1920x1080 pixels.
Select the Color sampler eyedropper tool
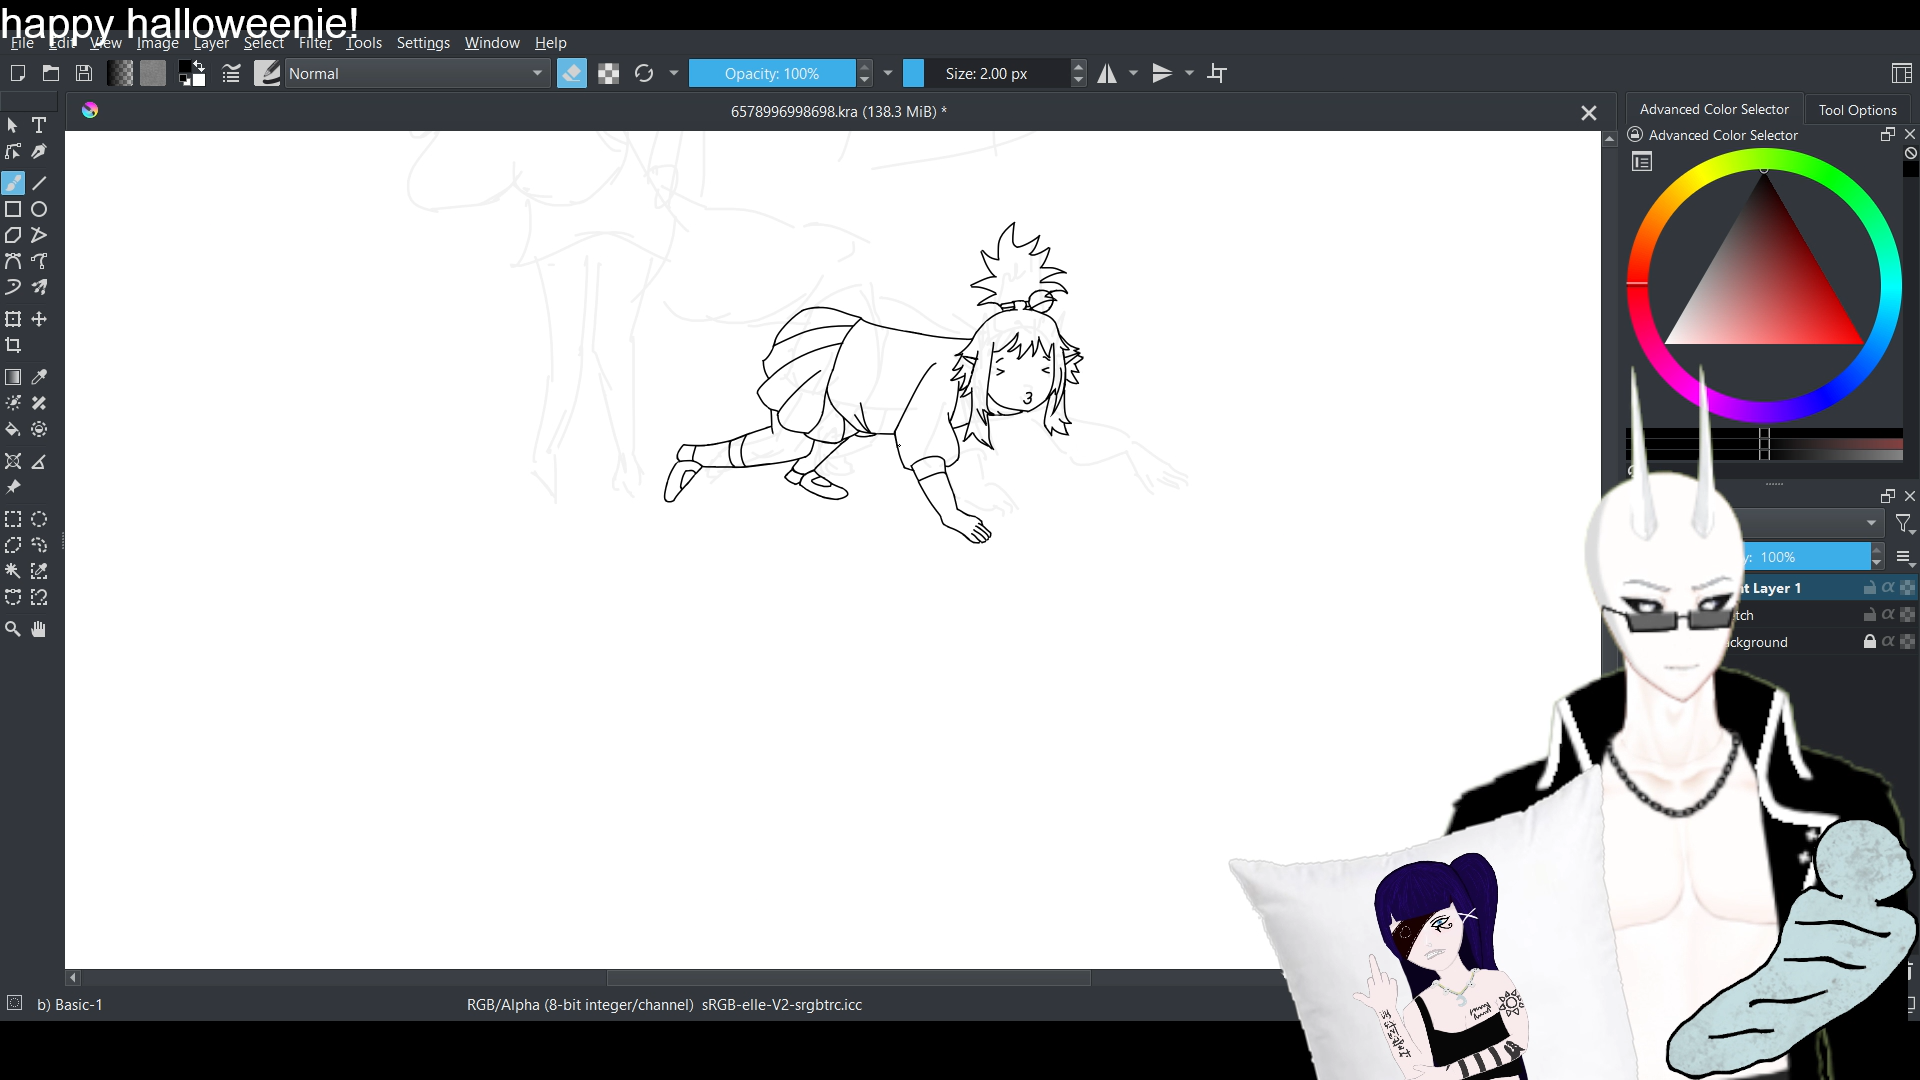coord(39,377)
